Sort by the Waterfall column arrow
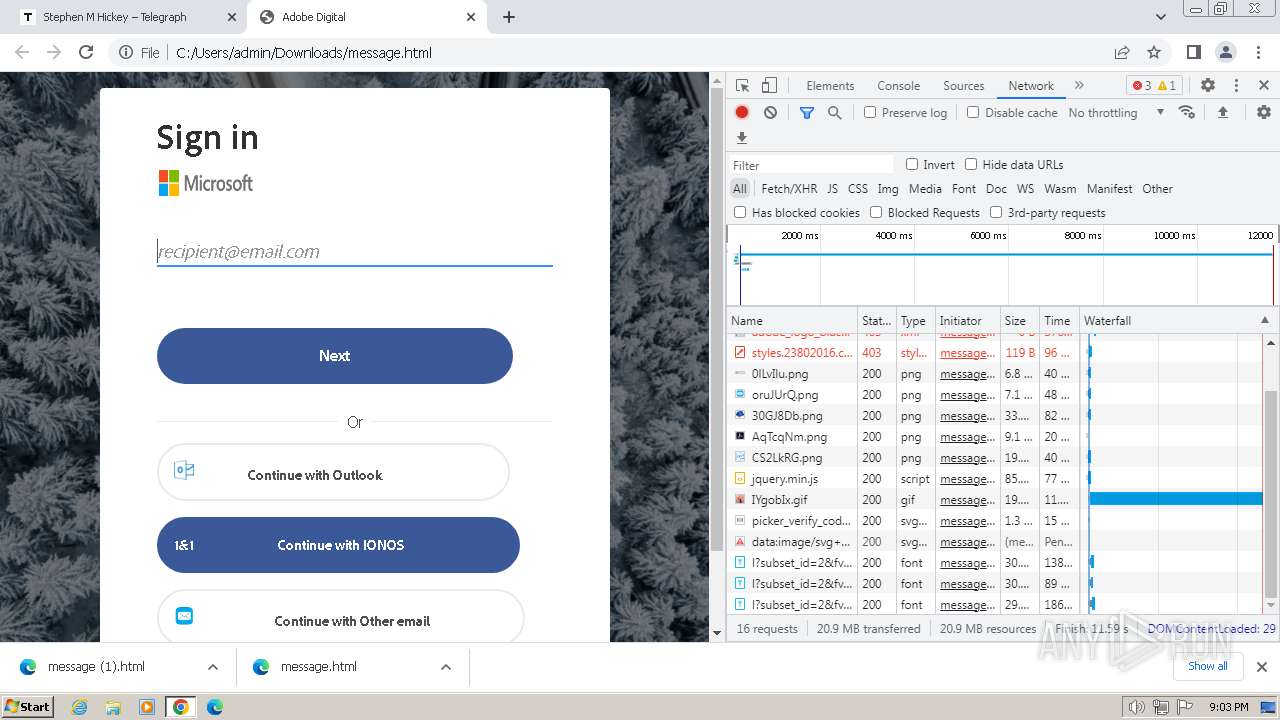Screen dimensions: 1280x720 [x=1264, y=321]
